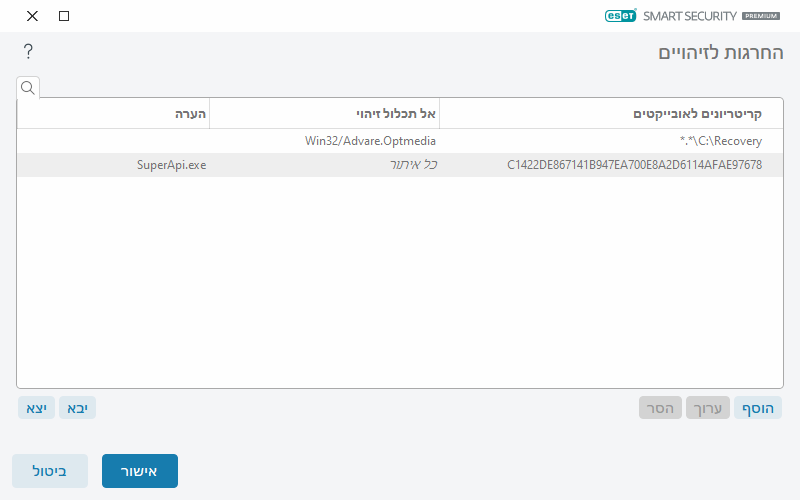Click the החרגות לזיהויים page title
This screenshot has width=800, height=500.
pyautogui.click(x=720, y=52)
